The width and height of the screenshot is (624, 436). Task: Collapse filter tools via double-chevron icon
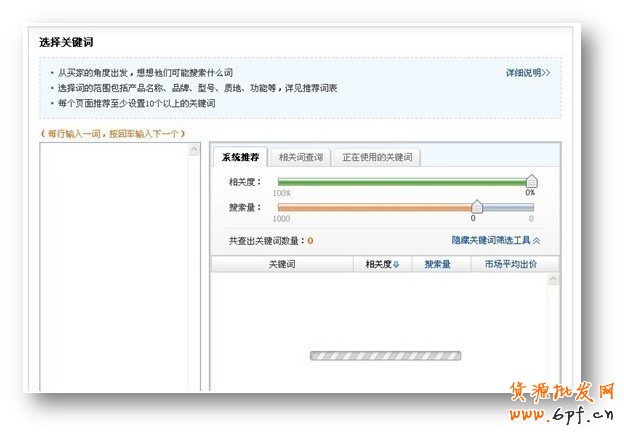pyautogui.click(x=536, y=240)
